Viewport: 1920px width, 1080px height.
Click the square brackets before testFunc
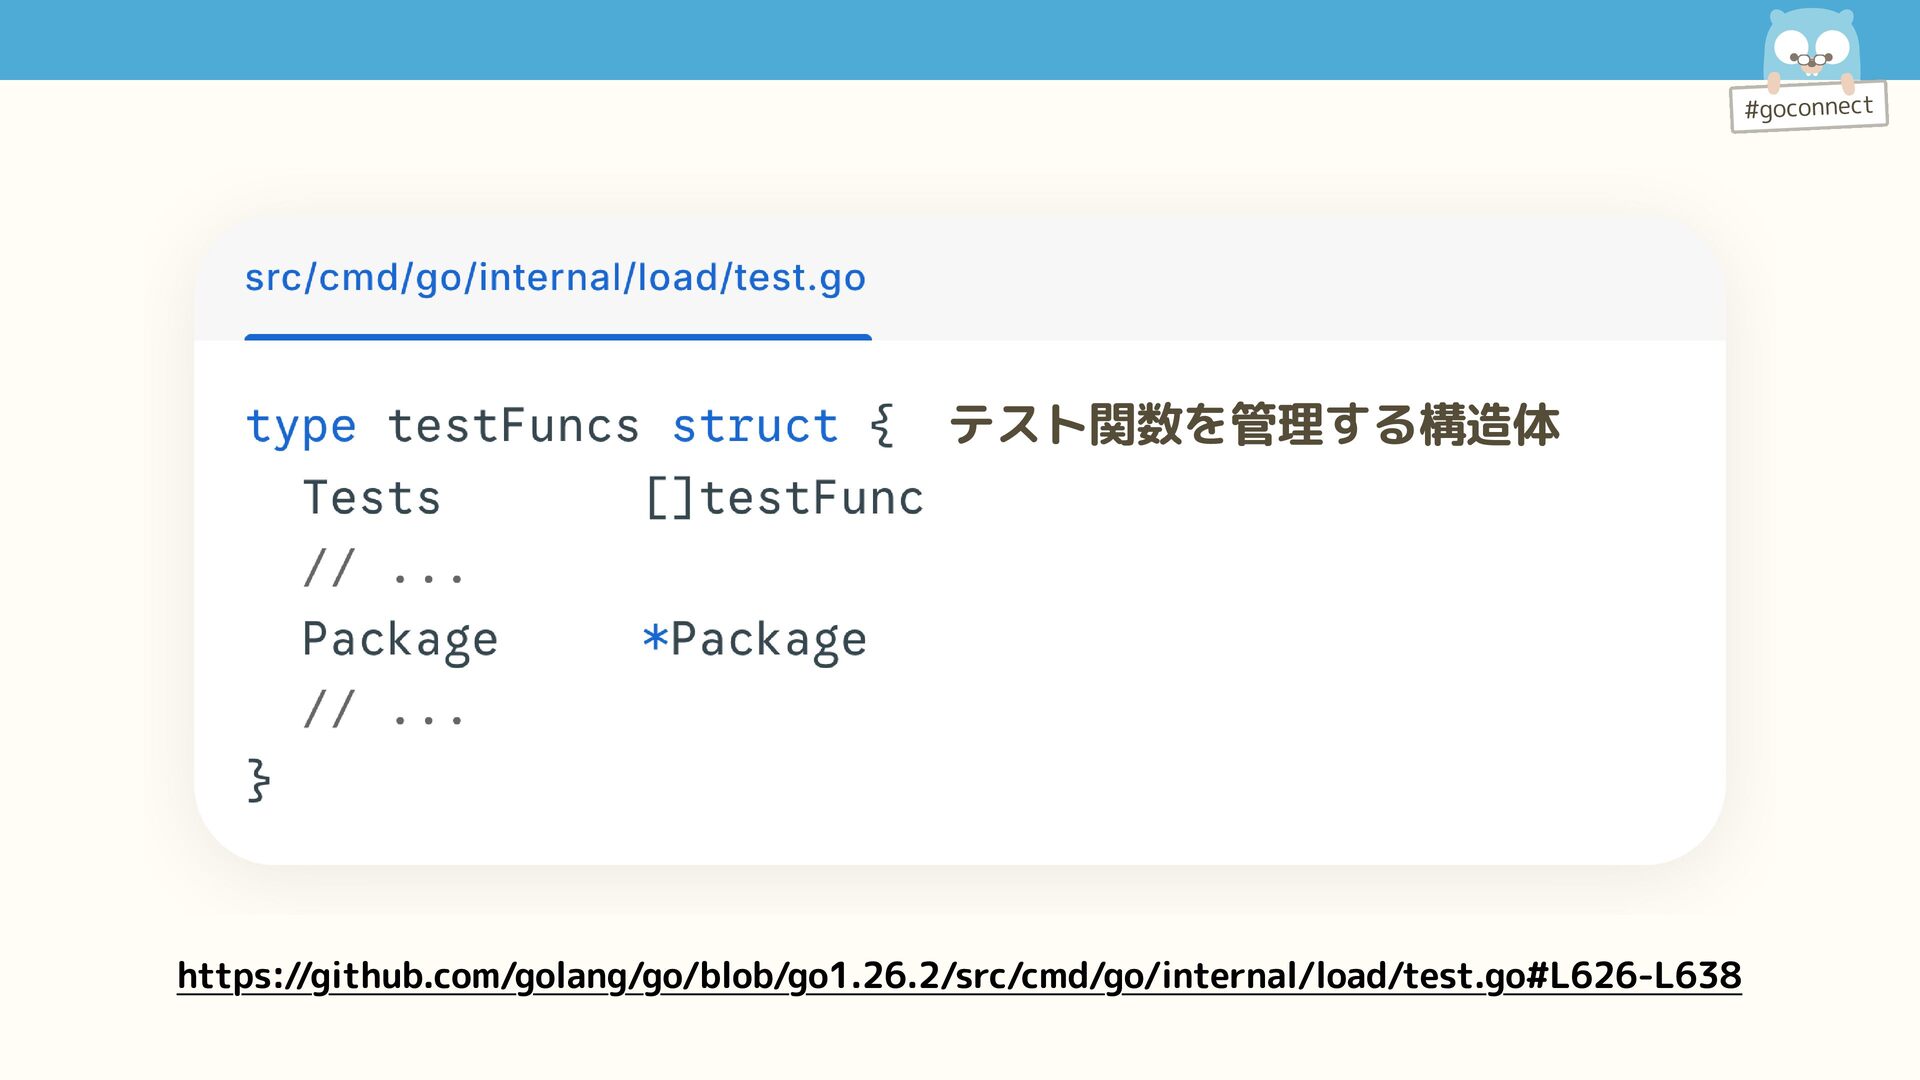point(669,498)
